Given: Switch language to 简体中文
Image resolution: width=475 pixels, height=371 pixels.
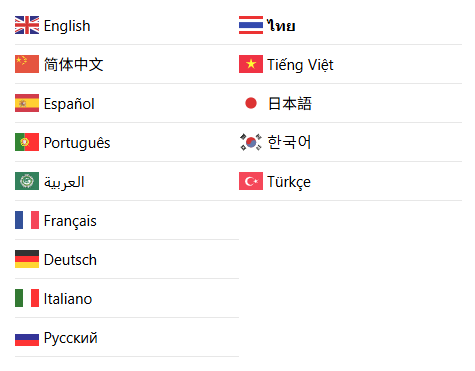Looking at the screenshot, I should [x=127, y=64].
